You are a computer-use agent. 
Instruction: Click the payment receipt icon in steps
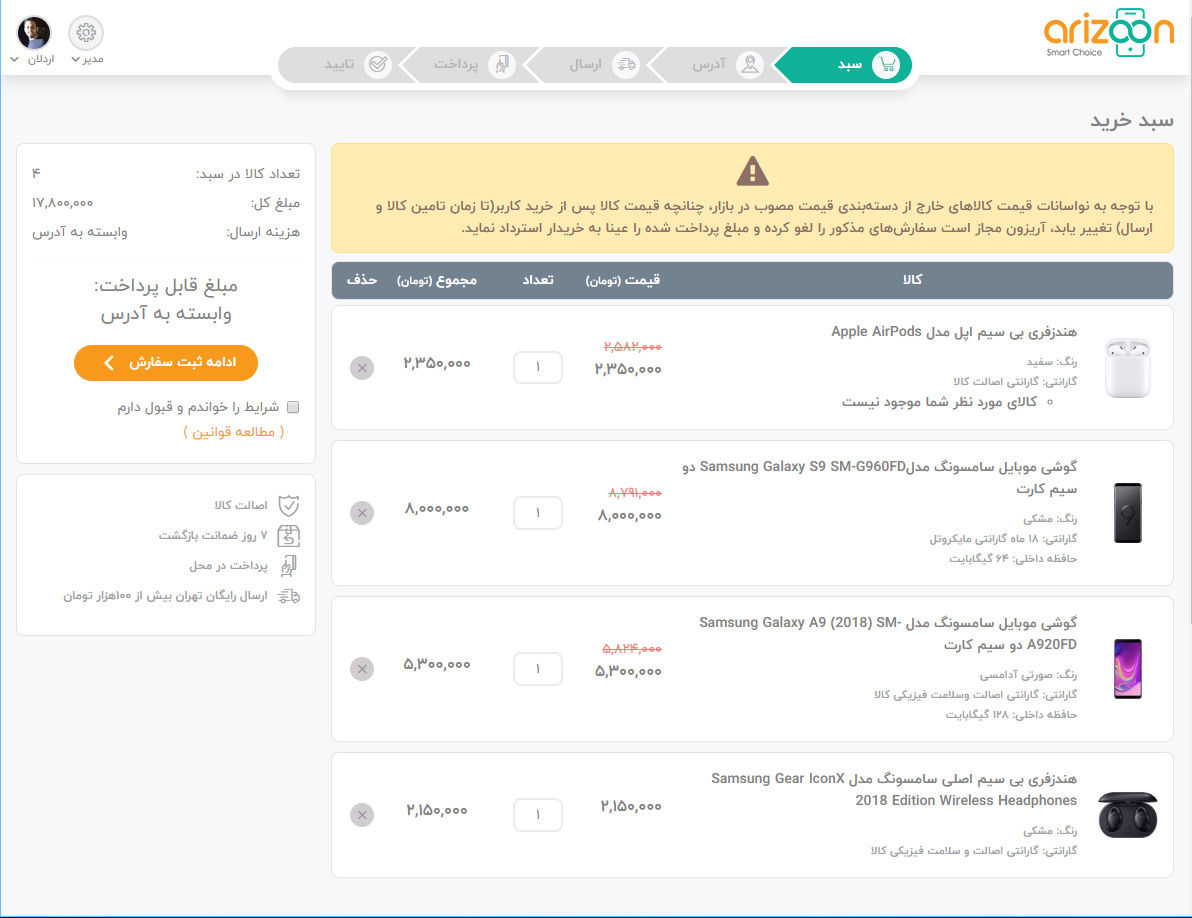[502, 65]
